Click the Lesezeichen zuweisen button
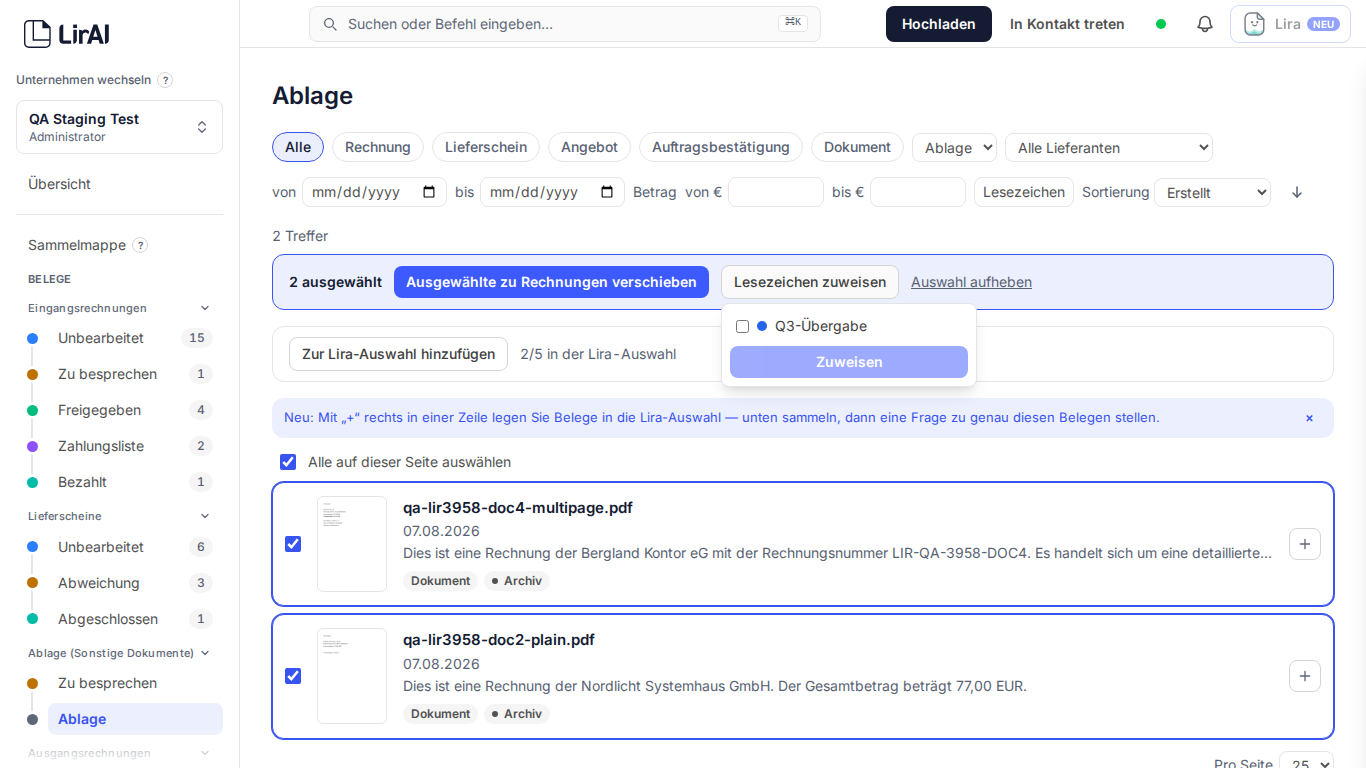This screenshot has width=1366, height=768. point(810,282)
